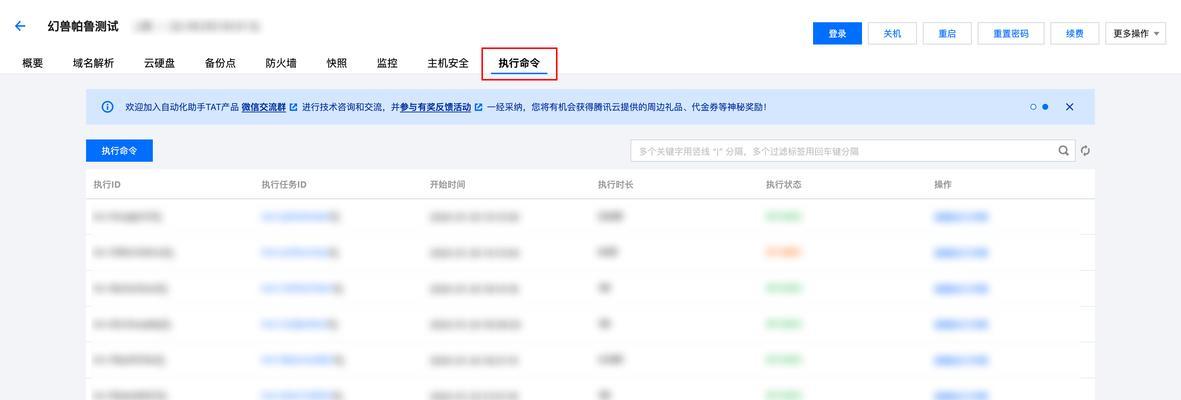
Task: Click the instance name 幻兽帕鲁测试
Action: [83, 26]
